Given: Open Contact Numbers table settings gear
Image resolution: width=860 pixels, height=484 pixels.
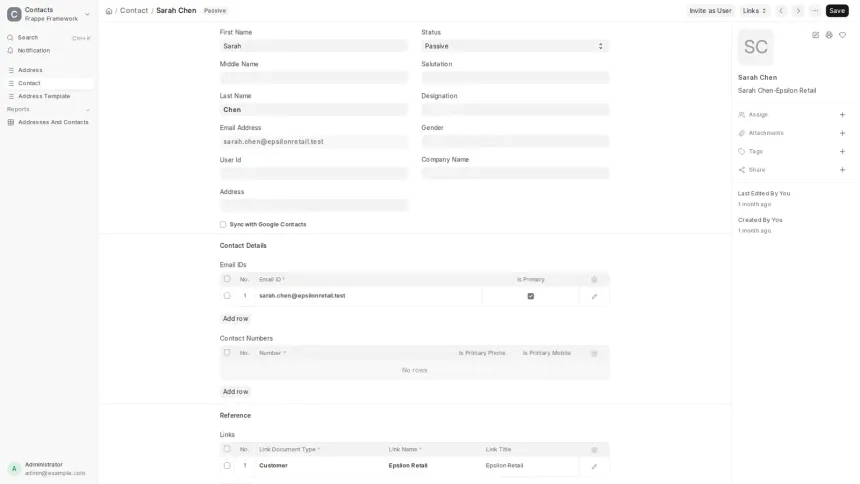Looking at the screenshot, I should pos(594,353).
